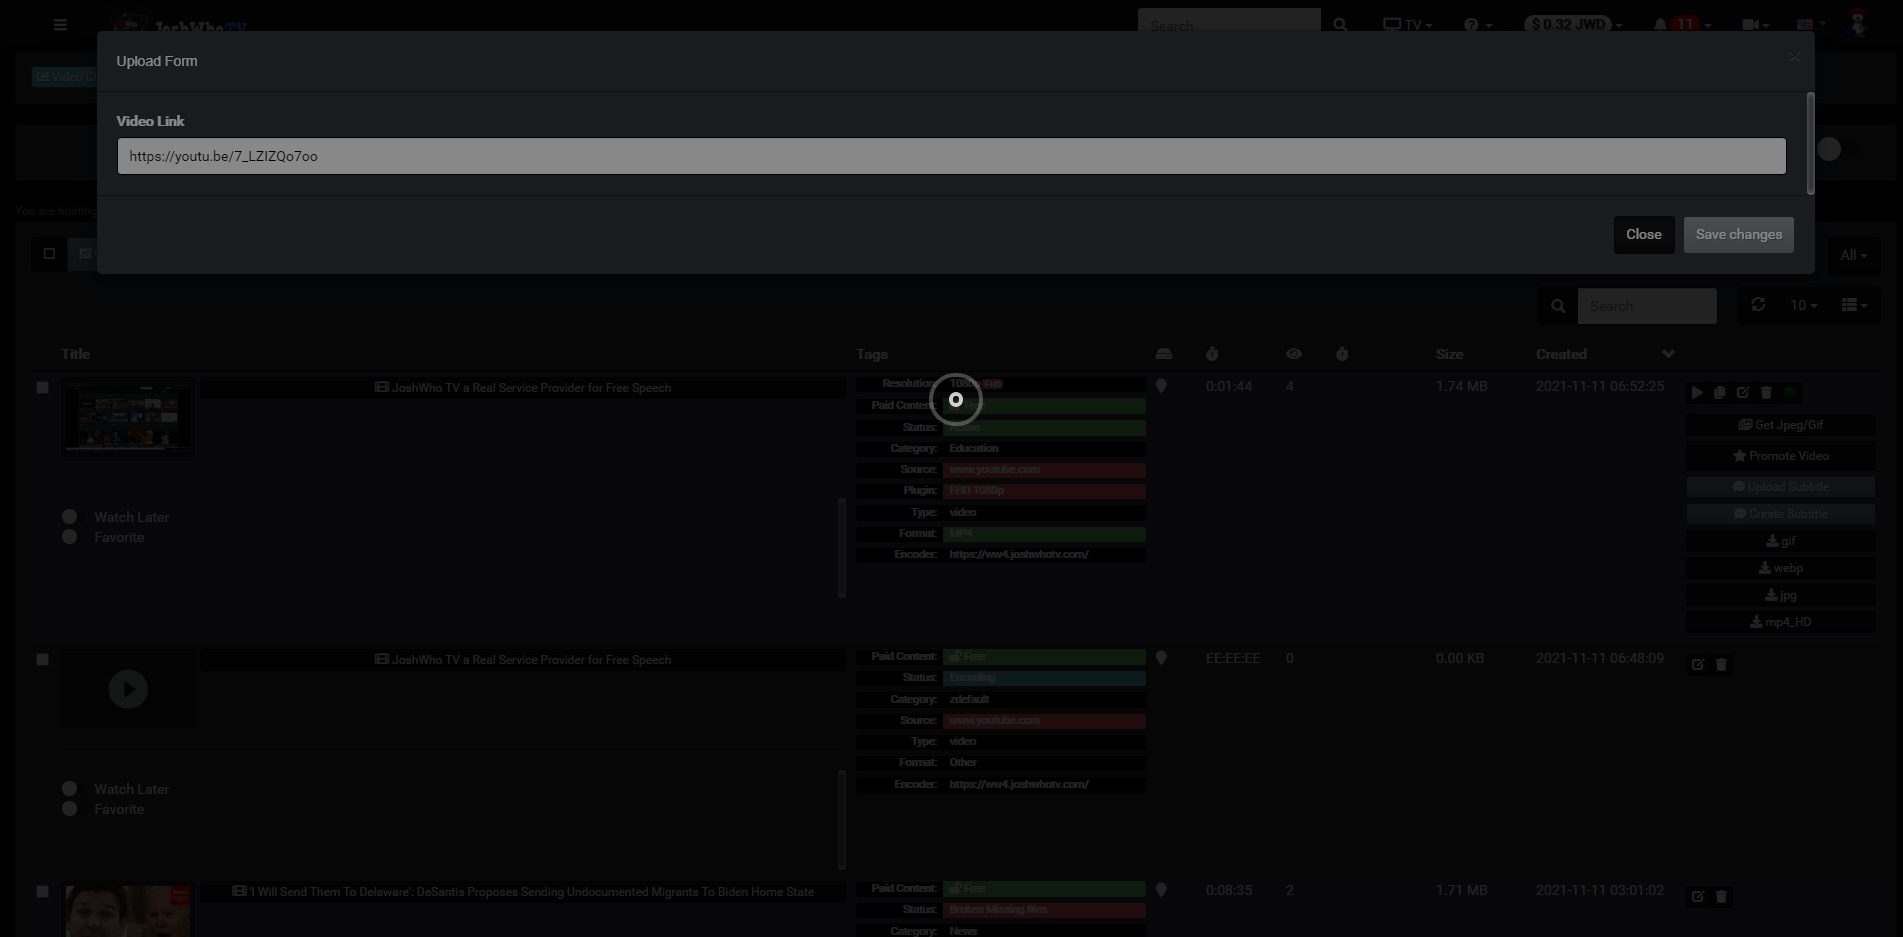Select checkbox of the 06:52:25 video row

[42, 387]
